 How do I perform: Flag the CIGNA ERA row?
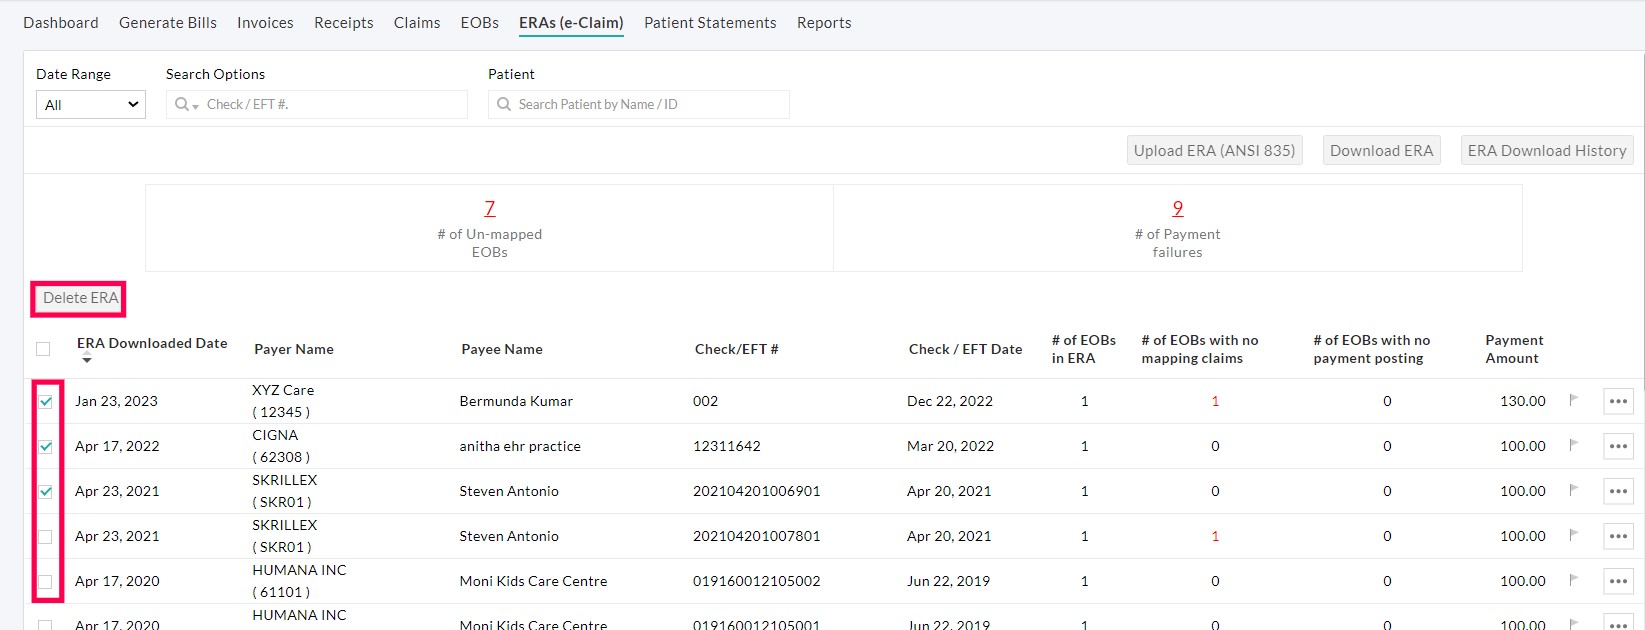click(x=1573, y=445)
